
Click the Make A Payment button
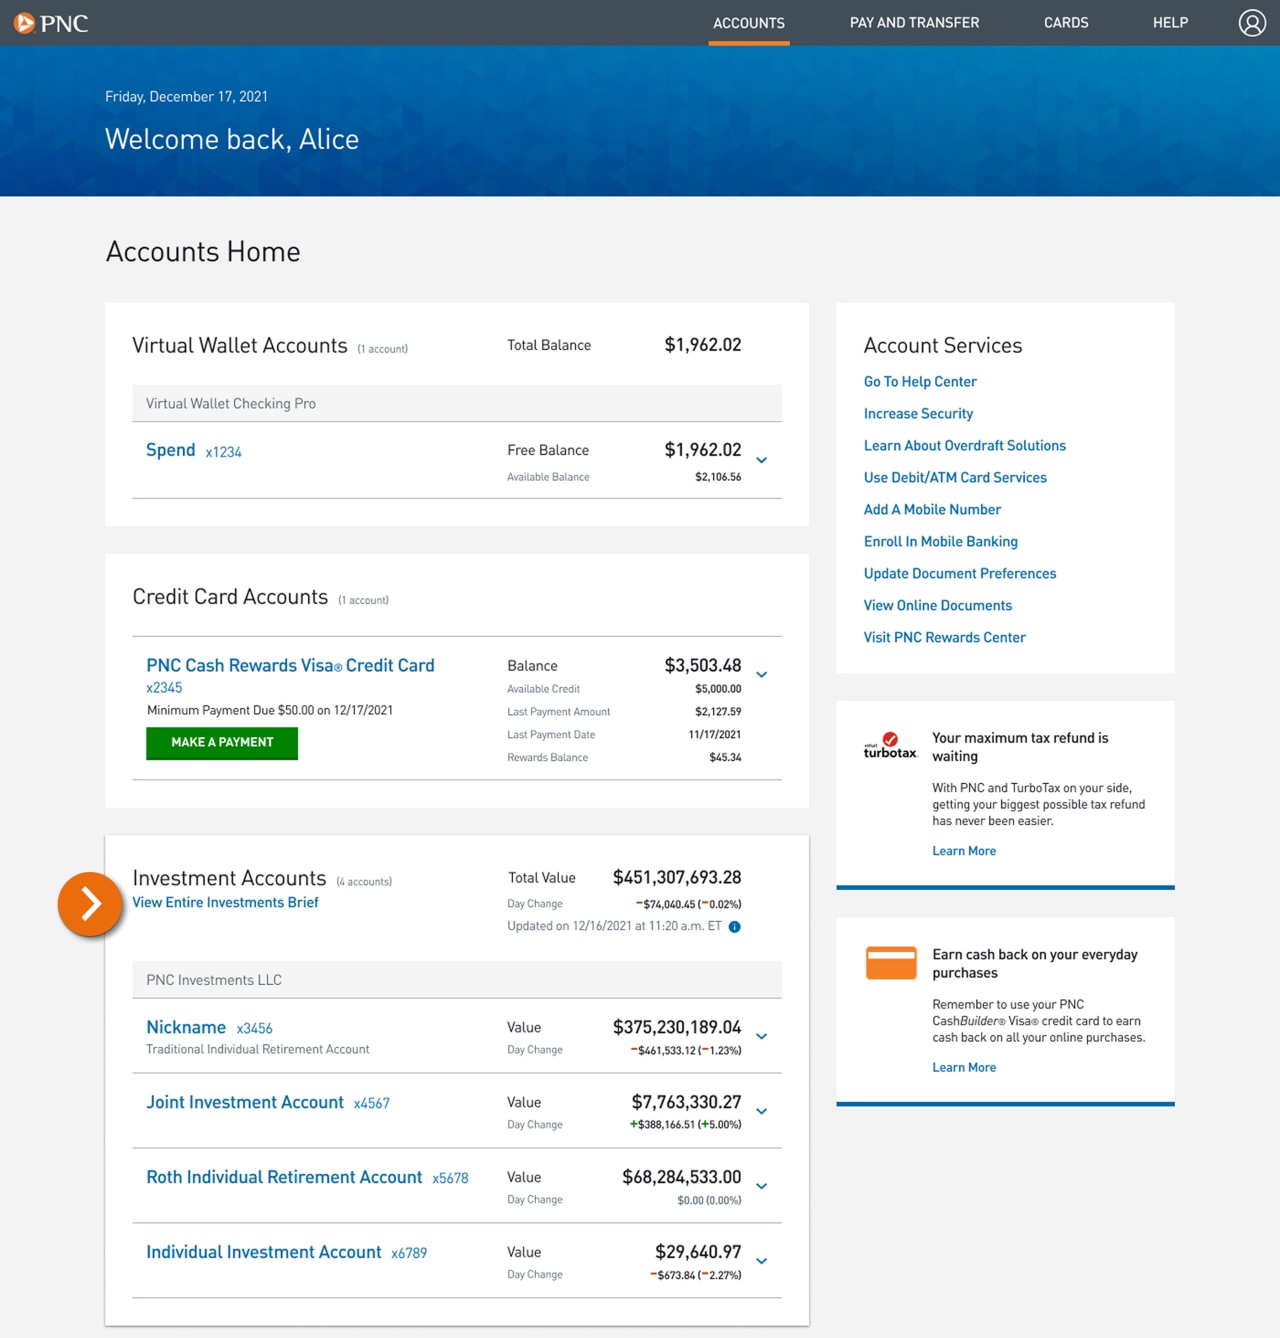tap(221, 743)
